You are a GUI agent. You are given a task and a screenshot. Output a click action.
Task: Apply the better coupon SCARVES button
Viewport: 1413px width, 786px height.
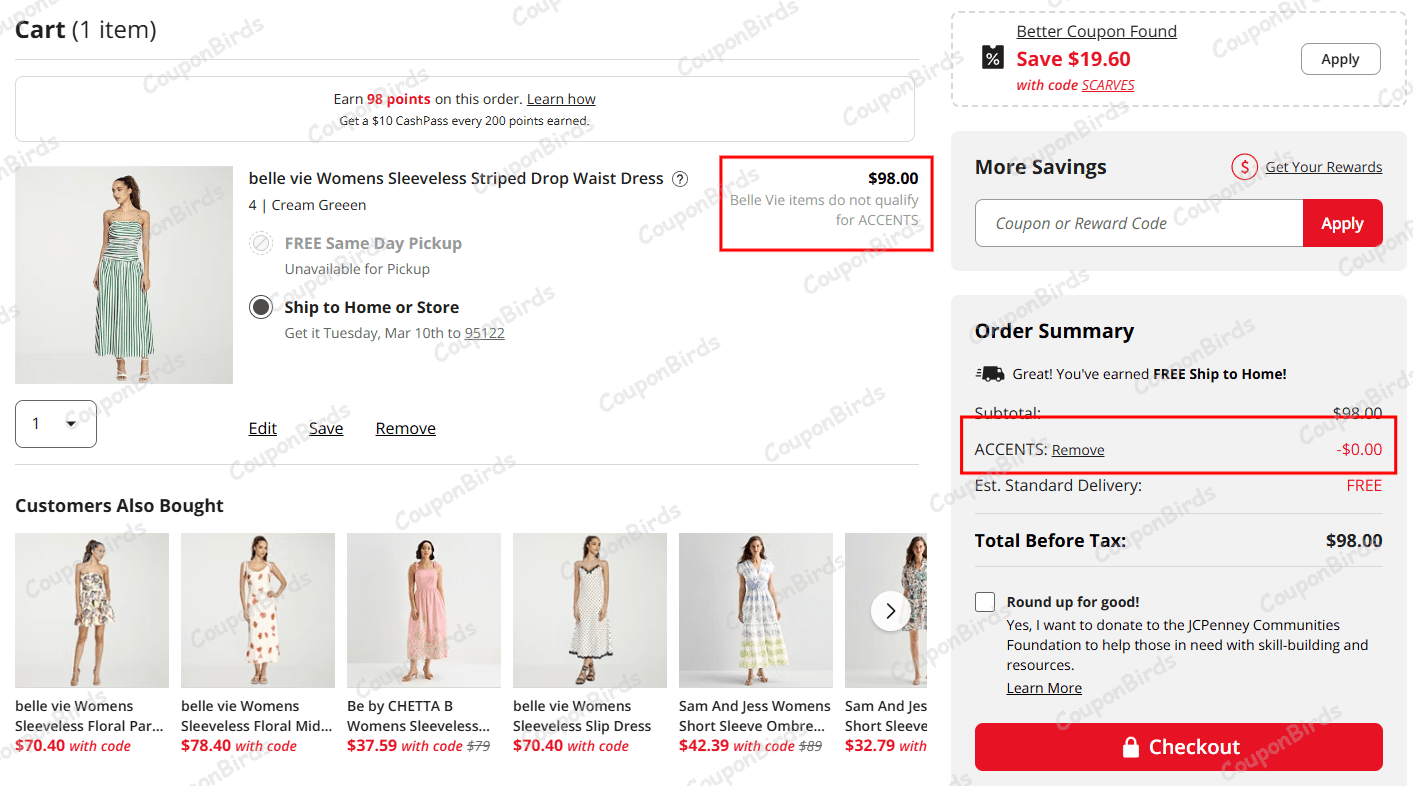pos(1340,59)
